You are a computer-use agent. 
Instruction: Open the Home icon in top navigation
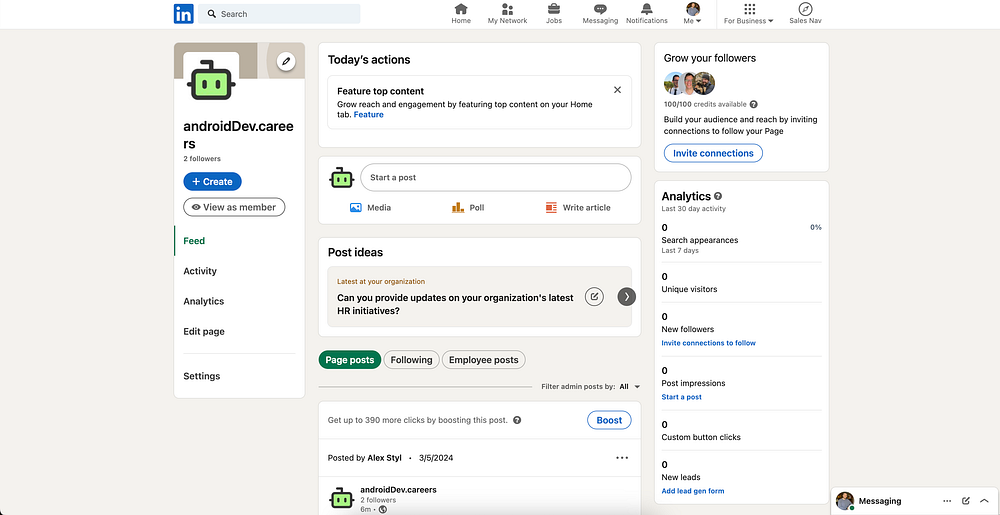pos(460,13)
